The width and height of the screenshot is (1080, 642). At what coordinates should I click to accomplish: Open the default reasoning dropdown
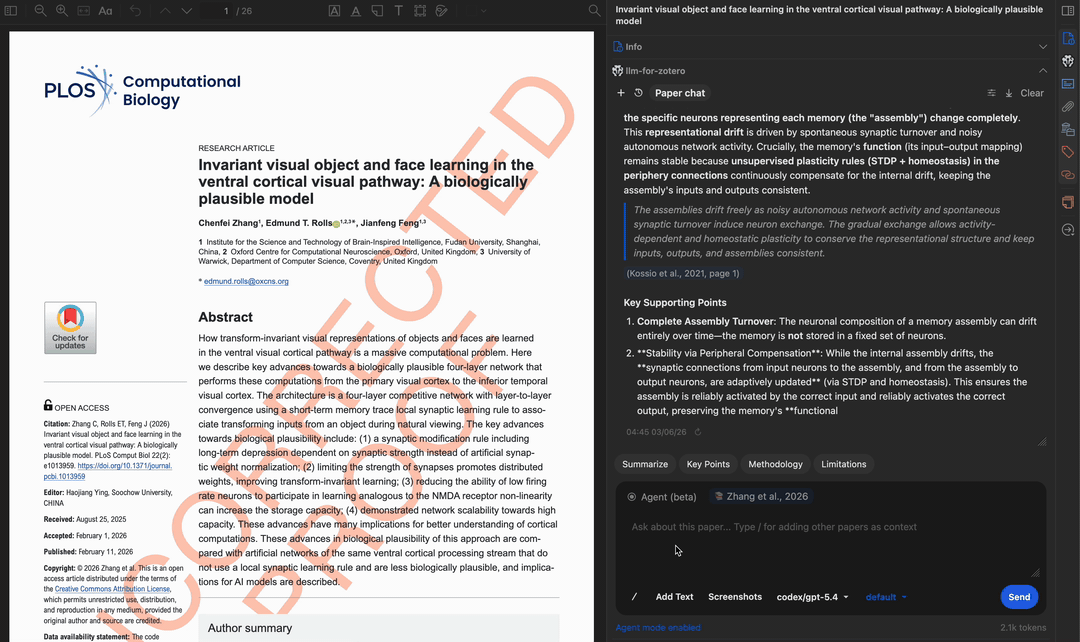(x=886, y=597)
